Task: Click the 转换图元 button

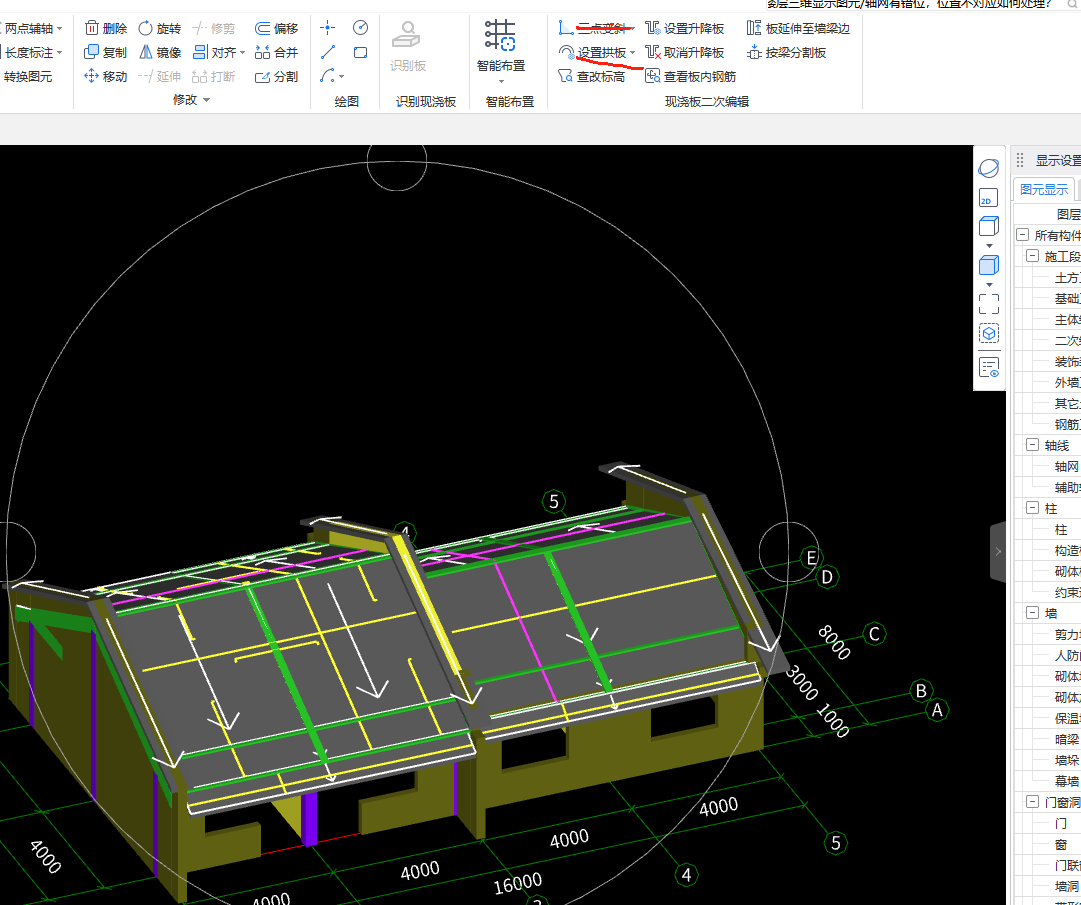Action: pos(28,77)
